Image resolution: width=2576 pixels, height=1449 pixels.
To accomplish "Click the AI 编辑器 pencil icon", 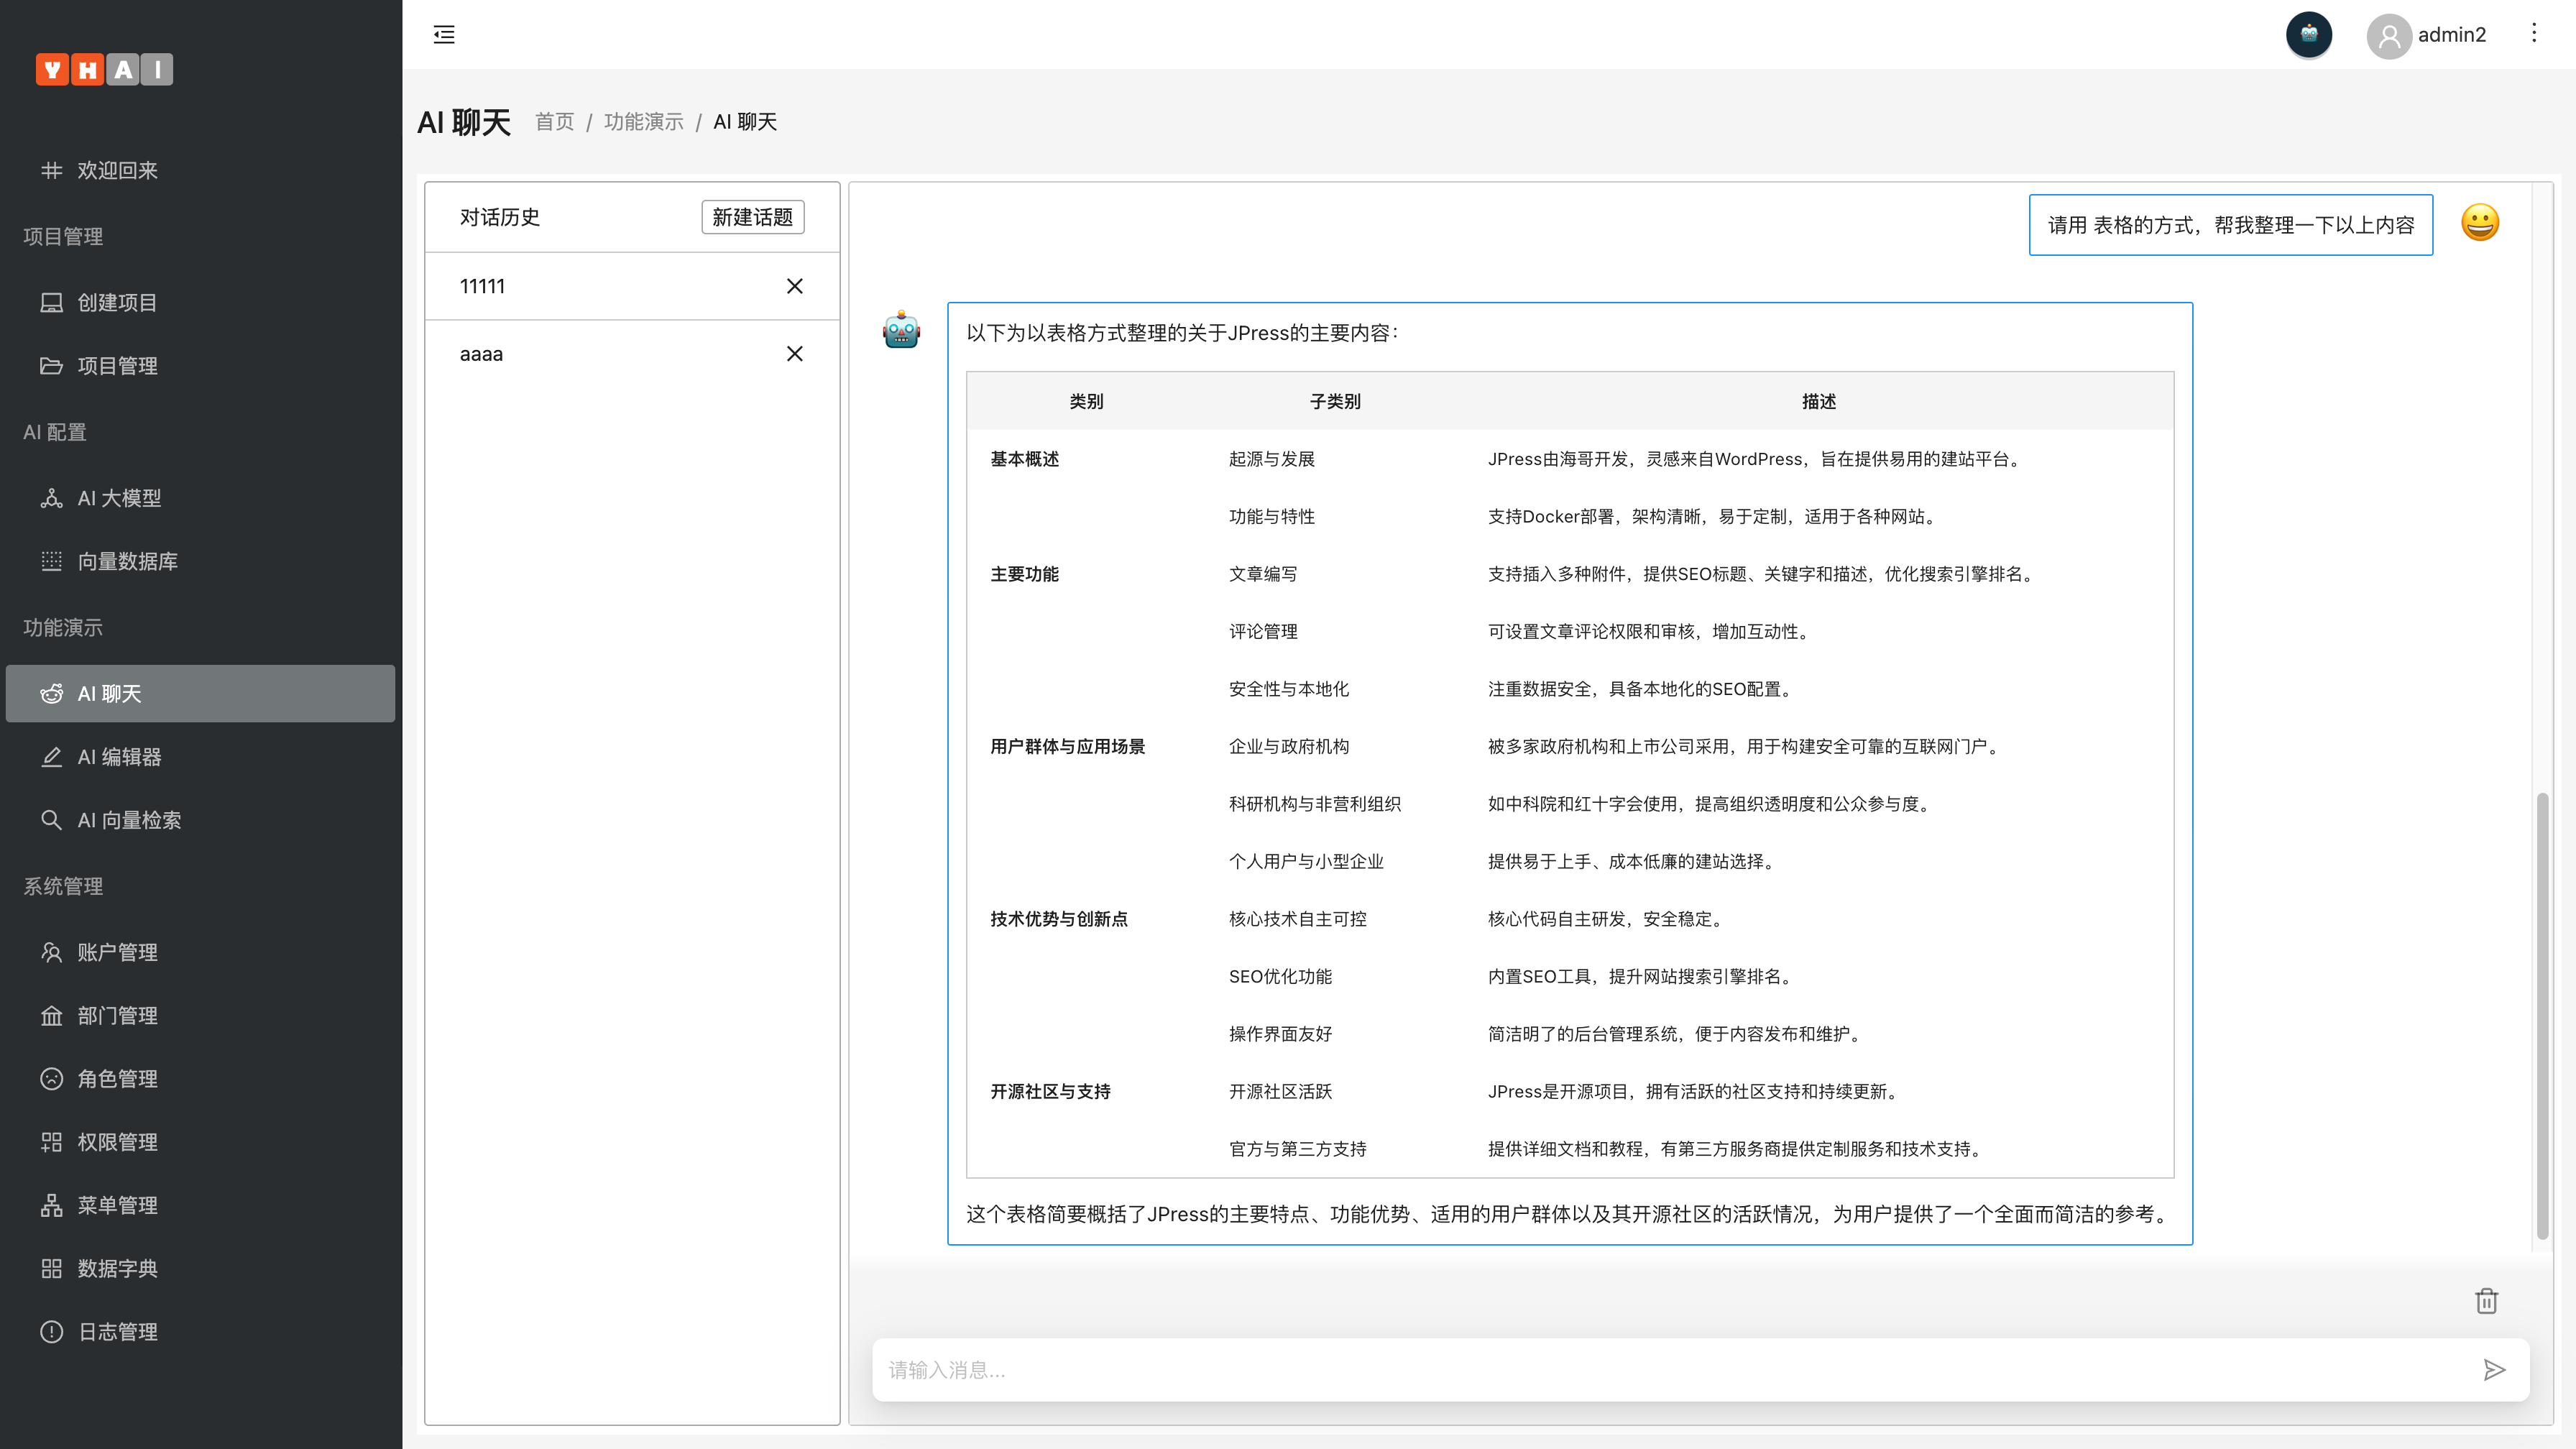I will click(x=51, y=757).
